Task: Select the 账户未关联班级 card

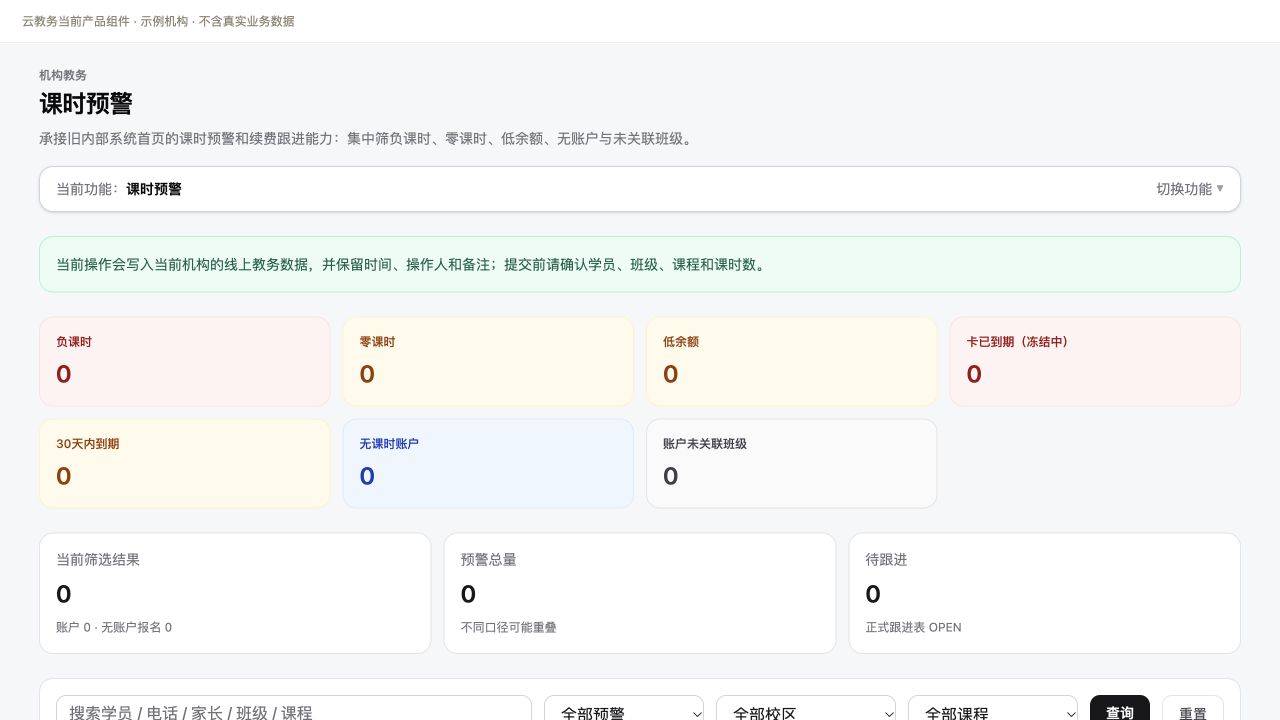Action: tap(792, 464)
